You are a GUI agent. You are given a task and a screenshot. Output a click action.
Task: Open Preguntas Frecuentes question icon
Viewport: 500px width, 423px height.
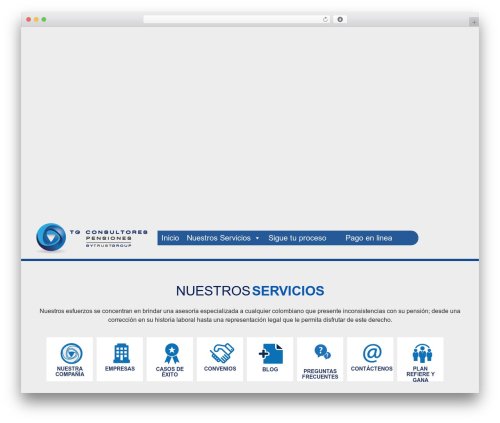pyautogui.click(x=322, y=352)
